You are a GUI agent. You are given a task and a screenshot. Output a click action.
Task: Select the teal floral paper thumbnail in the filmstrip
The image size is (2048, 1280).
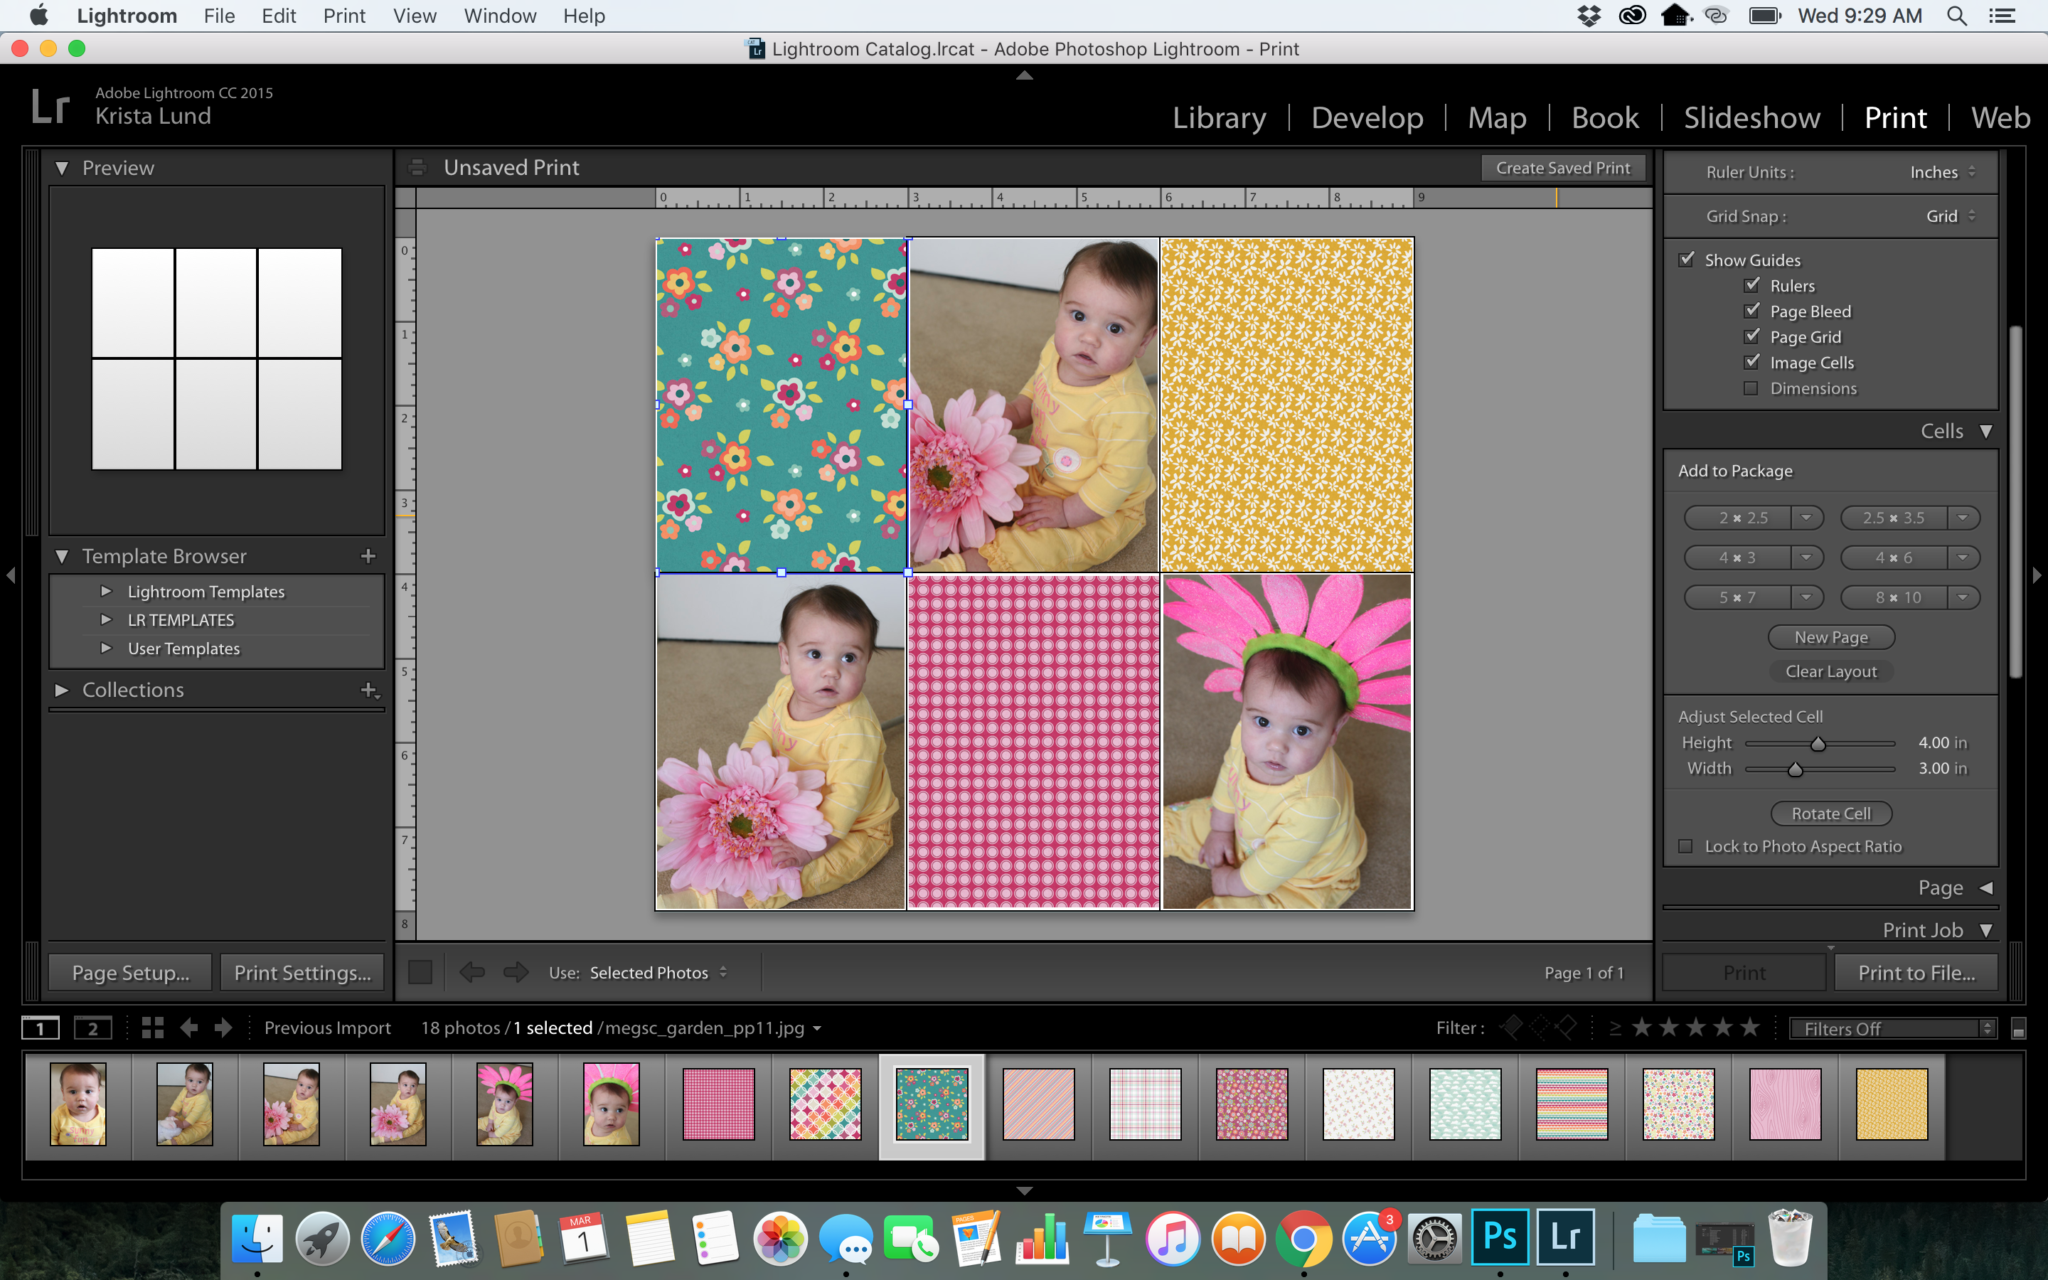click(x=930, y=1104)
